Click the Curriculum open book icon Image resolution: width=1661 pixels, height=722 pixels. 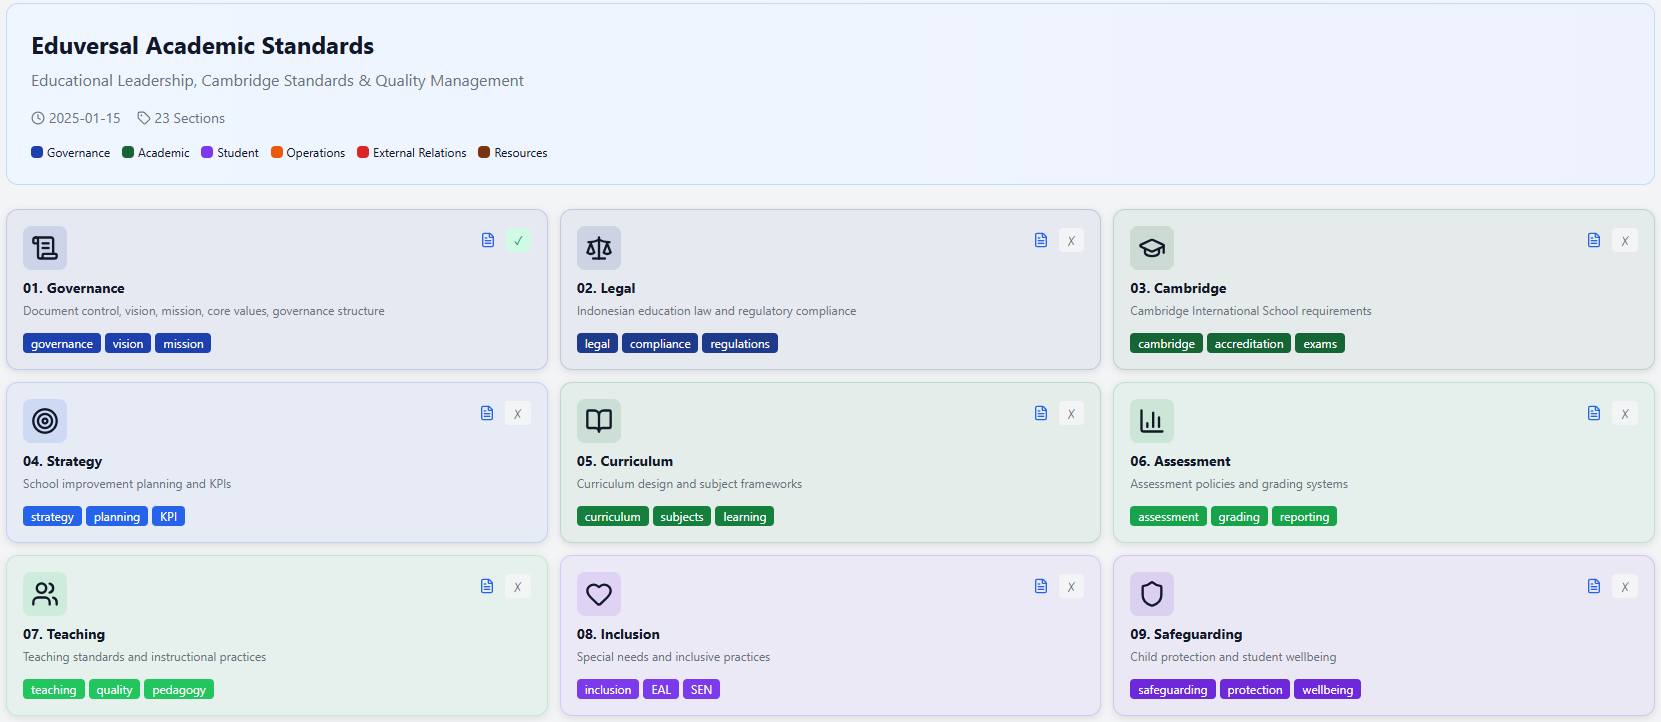[x=598, y=421]
